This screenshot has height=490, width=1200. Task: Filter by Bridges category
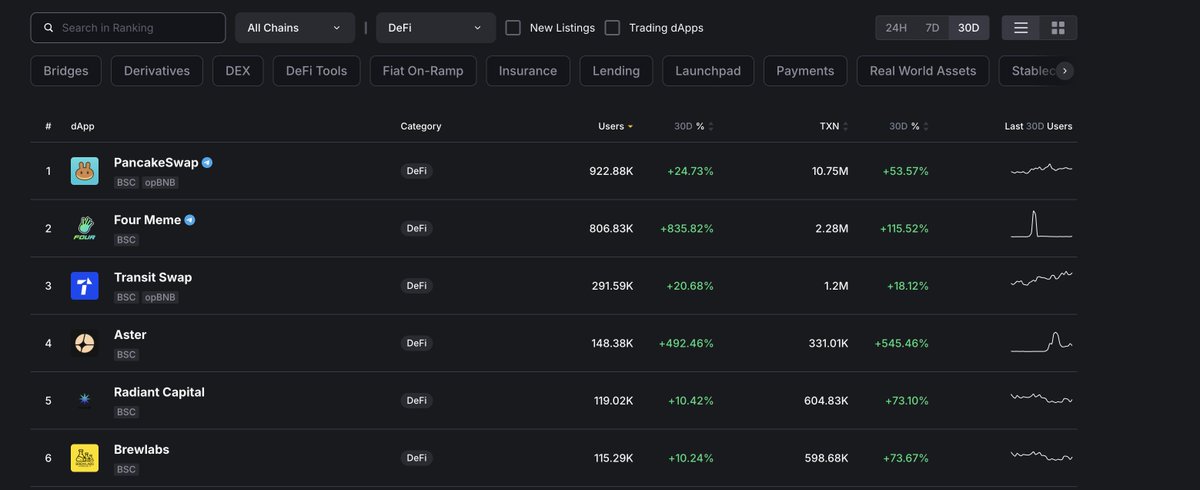click(66, 71)
